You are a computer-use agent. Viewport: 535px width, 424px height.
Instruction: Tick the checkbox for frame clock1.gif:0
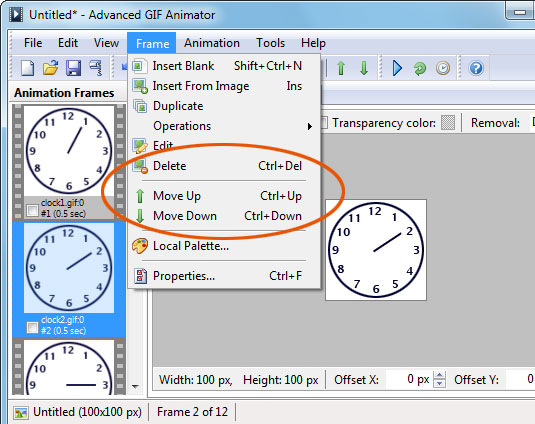[x=32, y=210]
